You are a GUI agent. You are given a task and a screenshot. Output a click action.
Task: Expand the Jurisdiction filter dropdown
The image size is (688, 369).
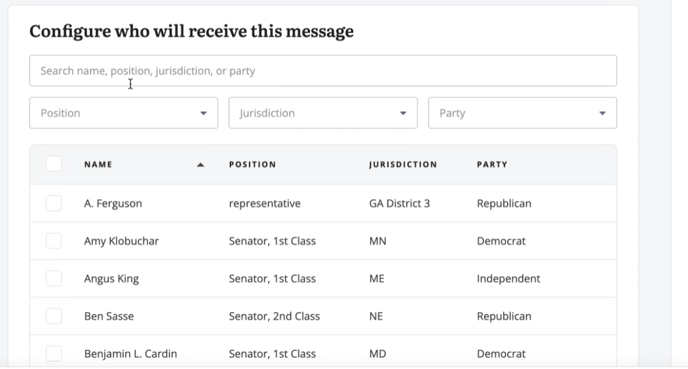pyautogui.click(x=323, y=113)
